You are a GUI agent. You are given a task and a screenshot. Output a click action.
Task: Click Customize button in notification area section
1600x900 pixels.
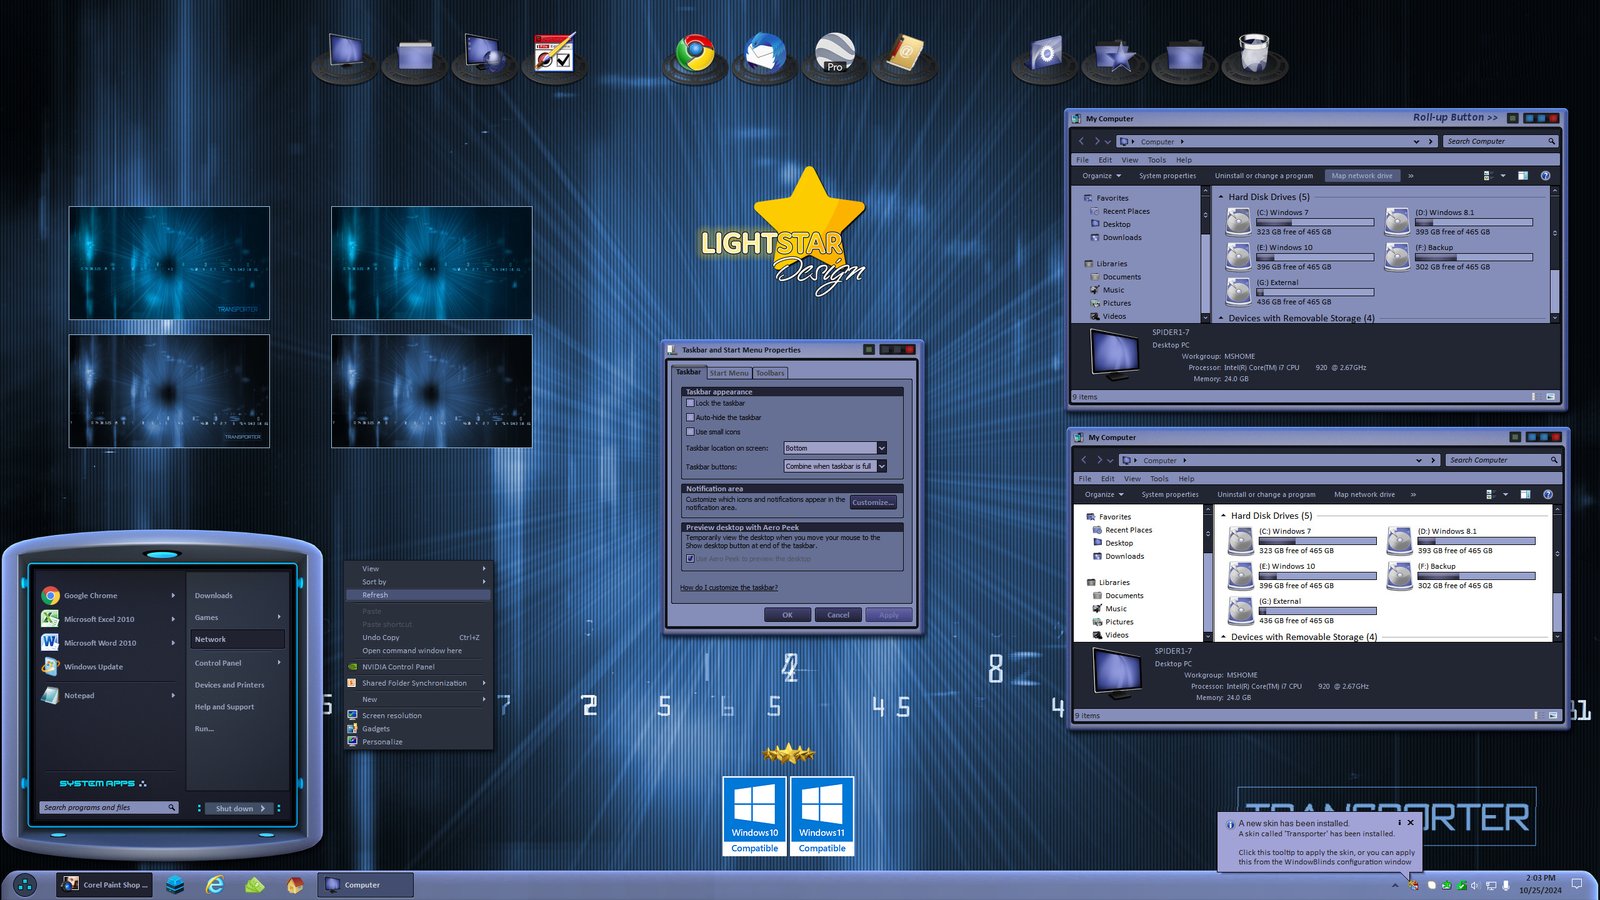873,502
